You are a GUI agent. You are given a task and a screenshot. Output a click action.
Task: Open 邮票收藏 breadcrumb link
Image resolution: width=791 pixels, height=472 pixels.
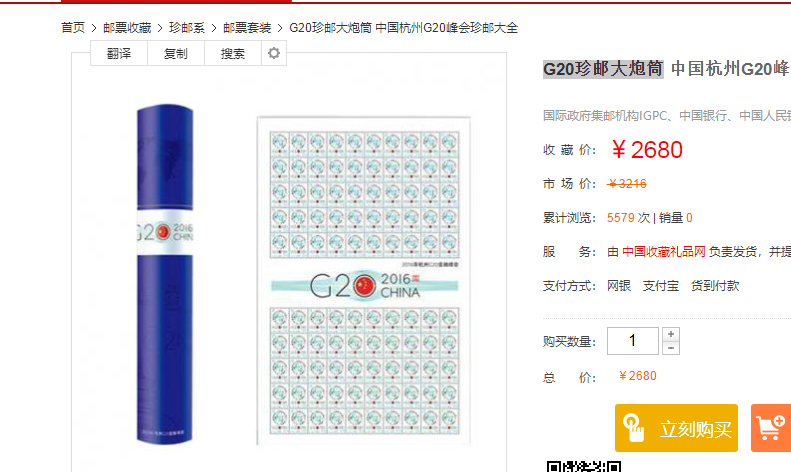[x=127, y=28]
